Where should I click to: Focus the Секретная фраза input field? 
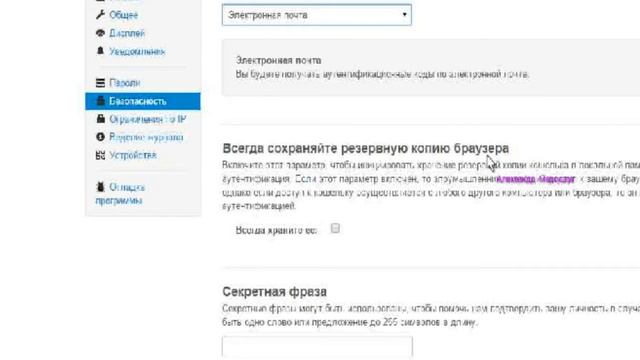317,348
